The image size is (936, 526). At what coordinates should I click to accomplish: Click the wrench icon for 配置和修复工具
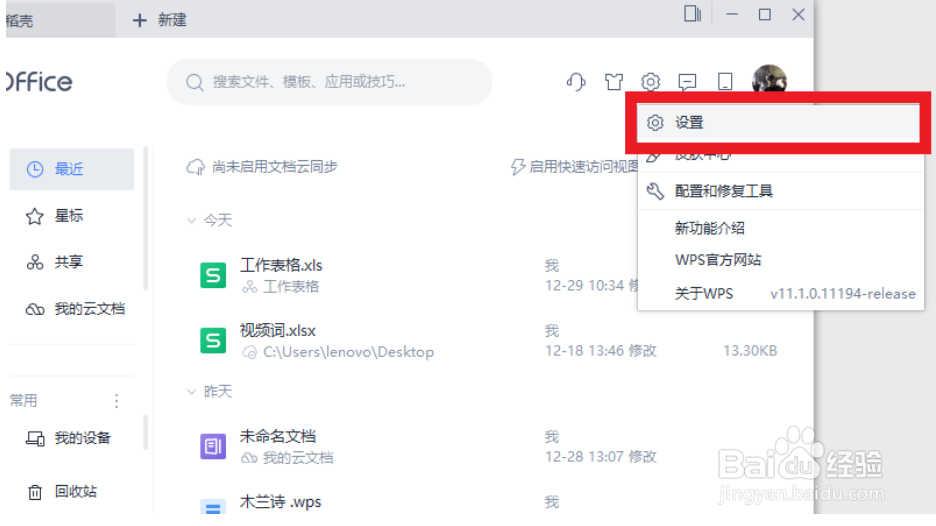point(655,191)
